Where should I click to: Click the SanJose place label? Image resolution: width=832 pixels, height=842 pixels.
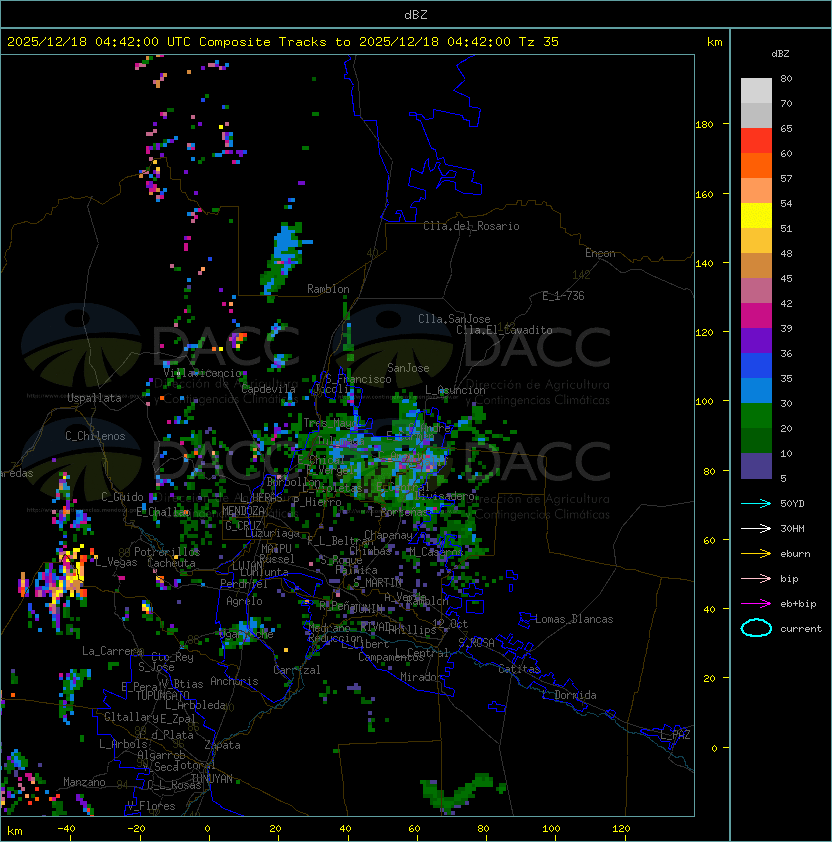point(408,368)
